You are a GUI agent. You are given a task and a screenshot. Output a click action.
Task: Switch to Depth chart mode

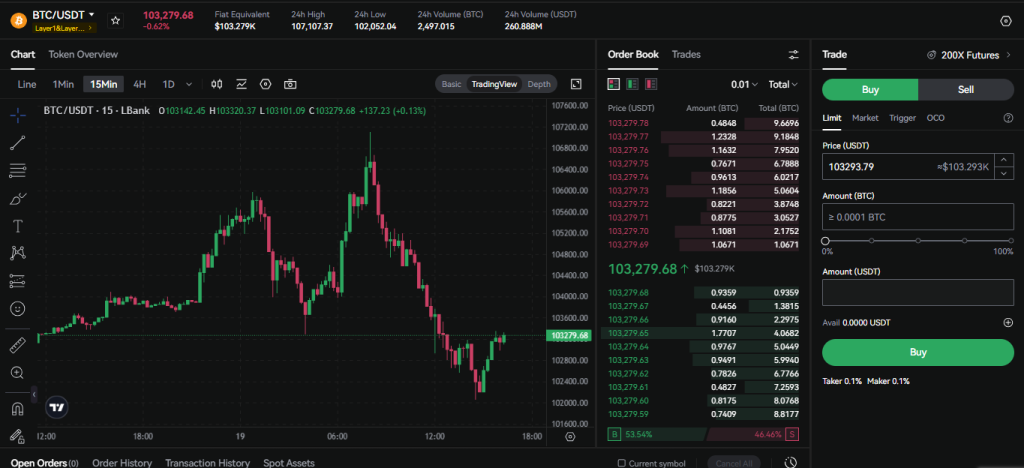(x=539, y=84)
